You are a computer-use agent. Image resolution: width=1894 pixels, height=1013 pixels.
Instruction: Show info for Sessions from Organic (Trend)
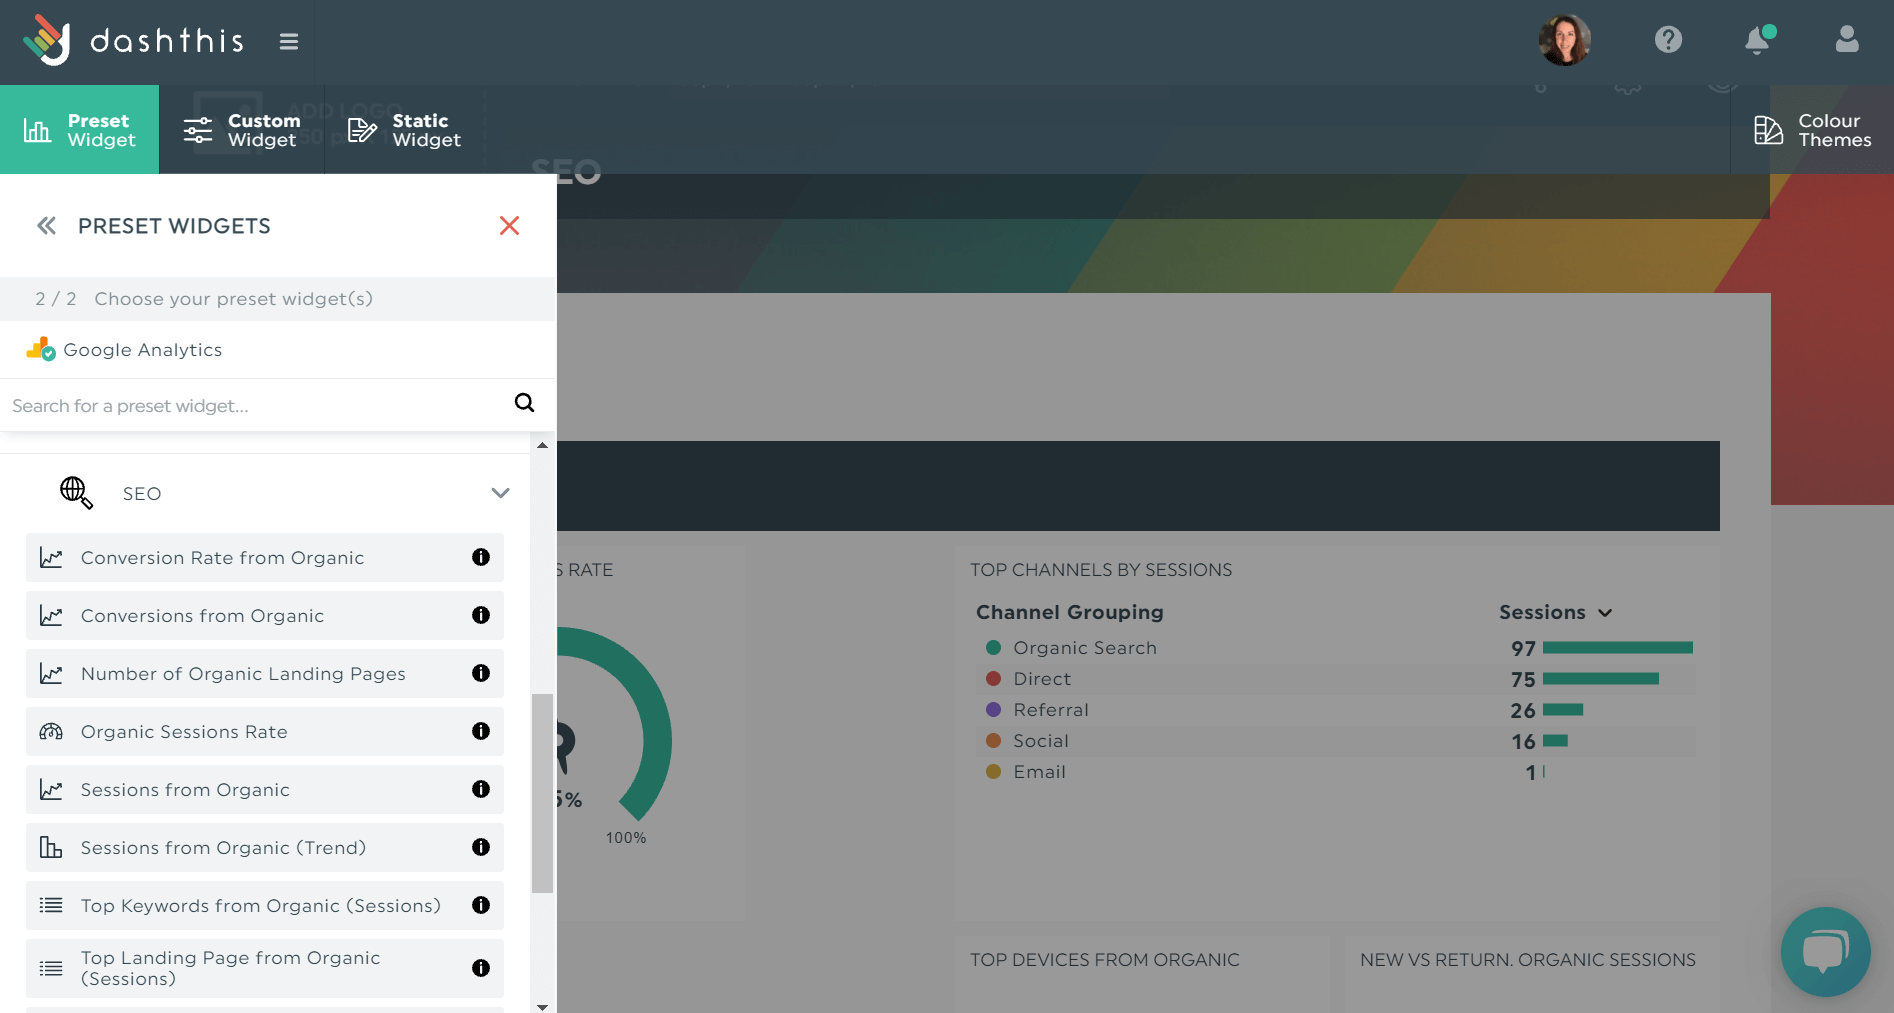[x=481, y=847]
